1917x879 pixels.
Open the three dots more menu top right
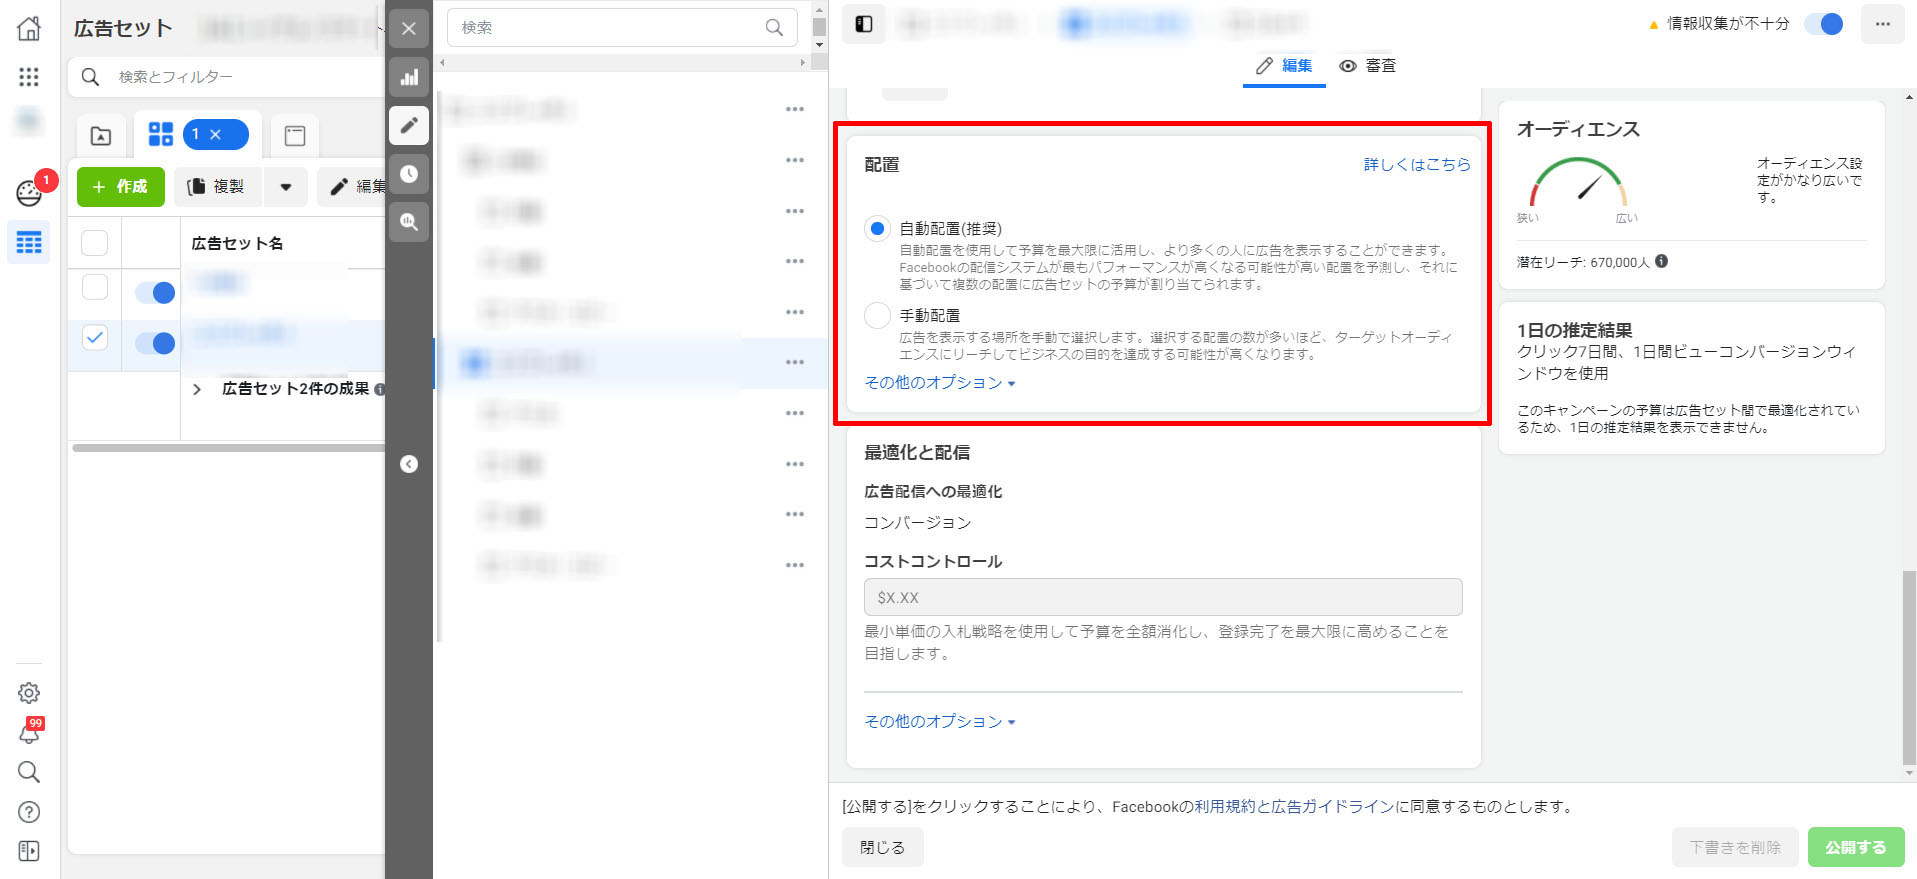pyautogui.click(x=1883, y=24)
